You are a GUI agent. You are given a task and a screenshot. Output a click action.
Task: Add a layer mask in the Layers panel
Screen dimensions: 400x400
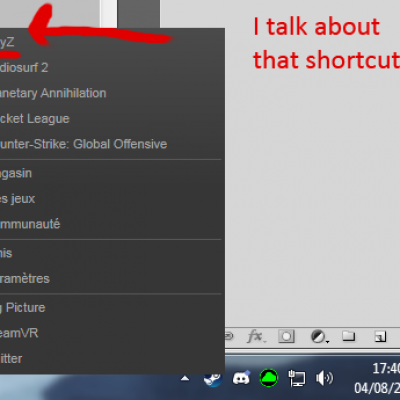click(286, 336)
